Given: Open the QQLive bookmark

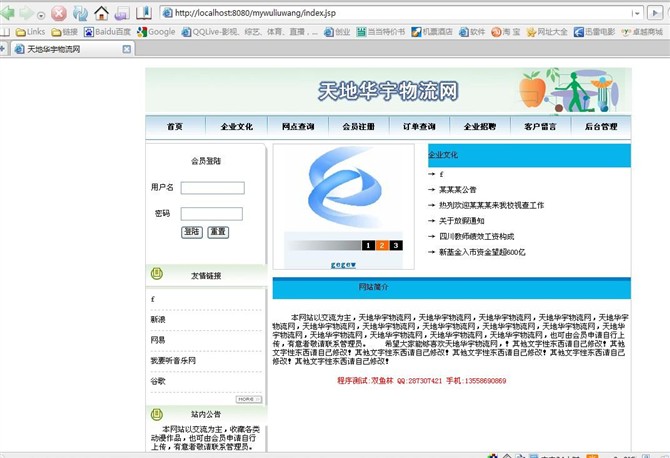Looking at the screenshot, I should pos(250,32).
